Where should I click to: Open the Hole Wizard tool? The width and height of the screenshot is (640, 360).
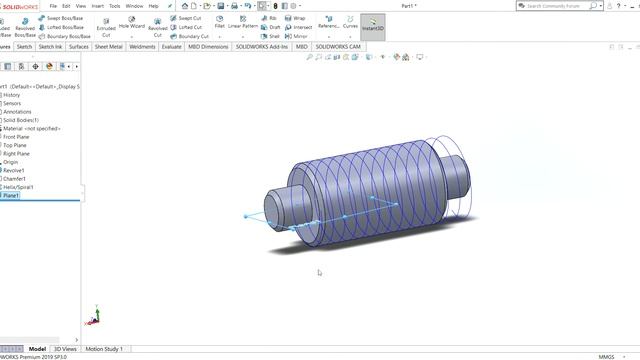click(x=131, y=22)
